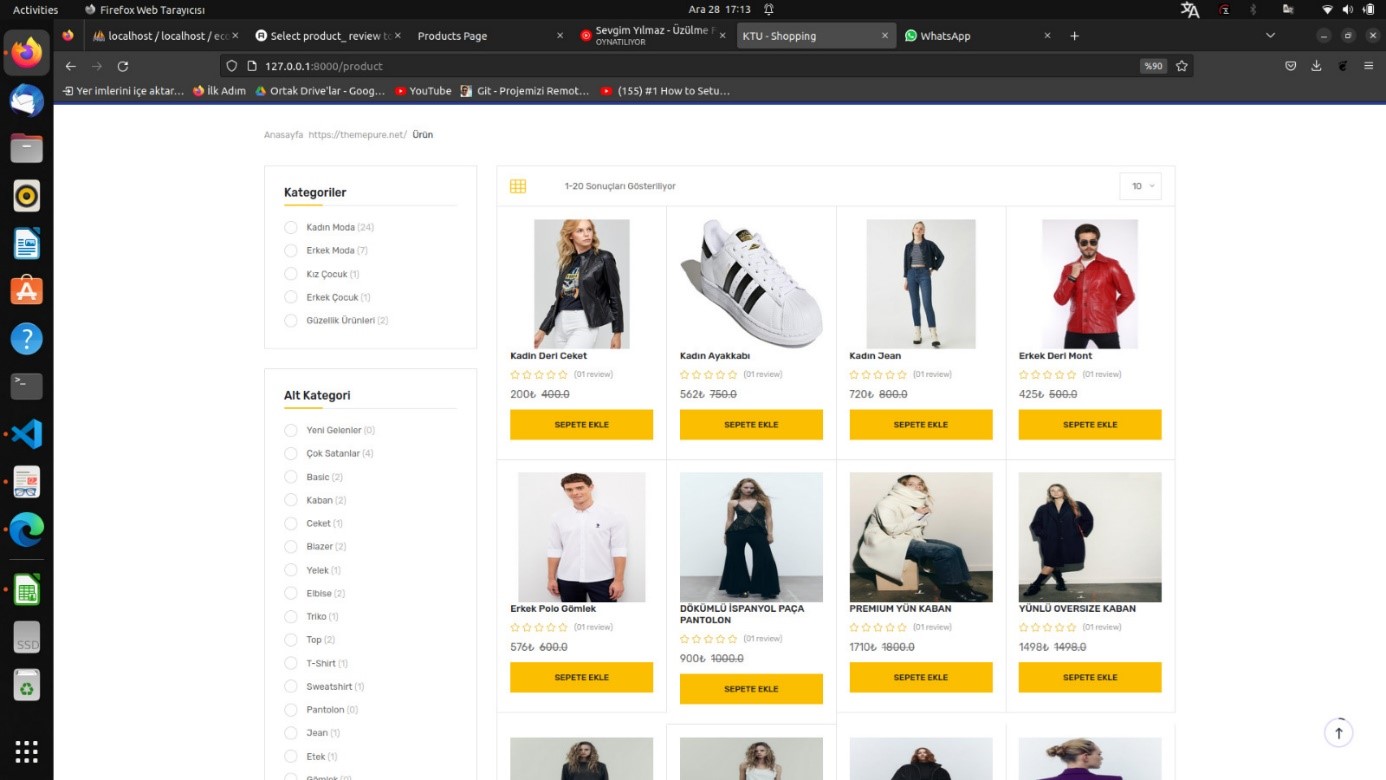Open Firefox downloads icon
The image size is (1386, 780).
pos(1316,66)
